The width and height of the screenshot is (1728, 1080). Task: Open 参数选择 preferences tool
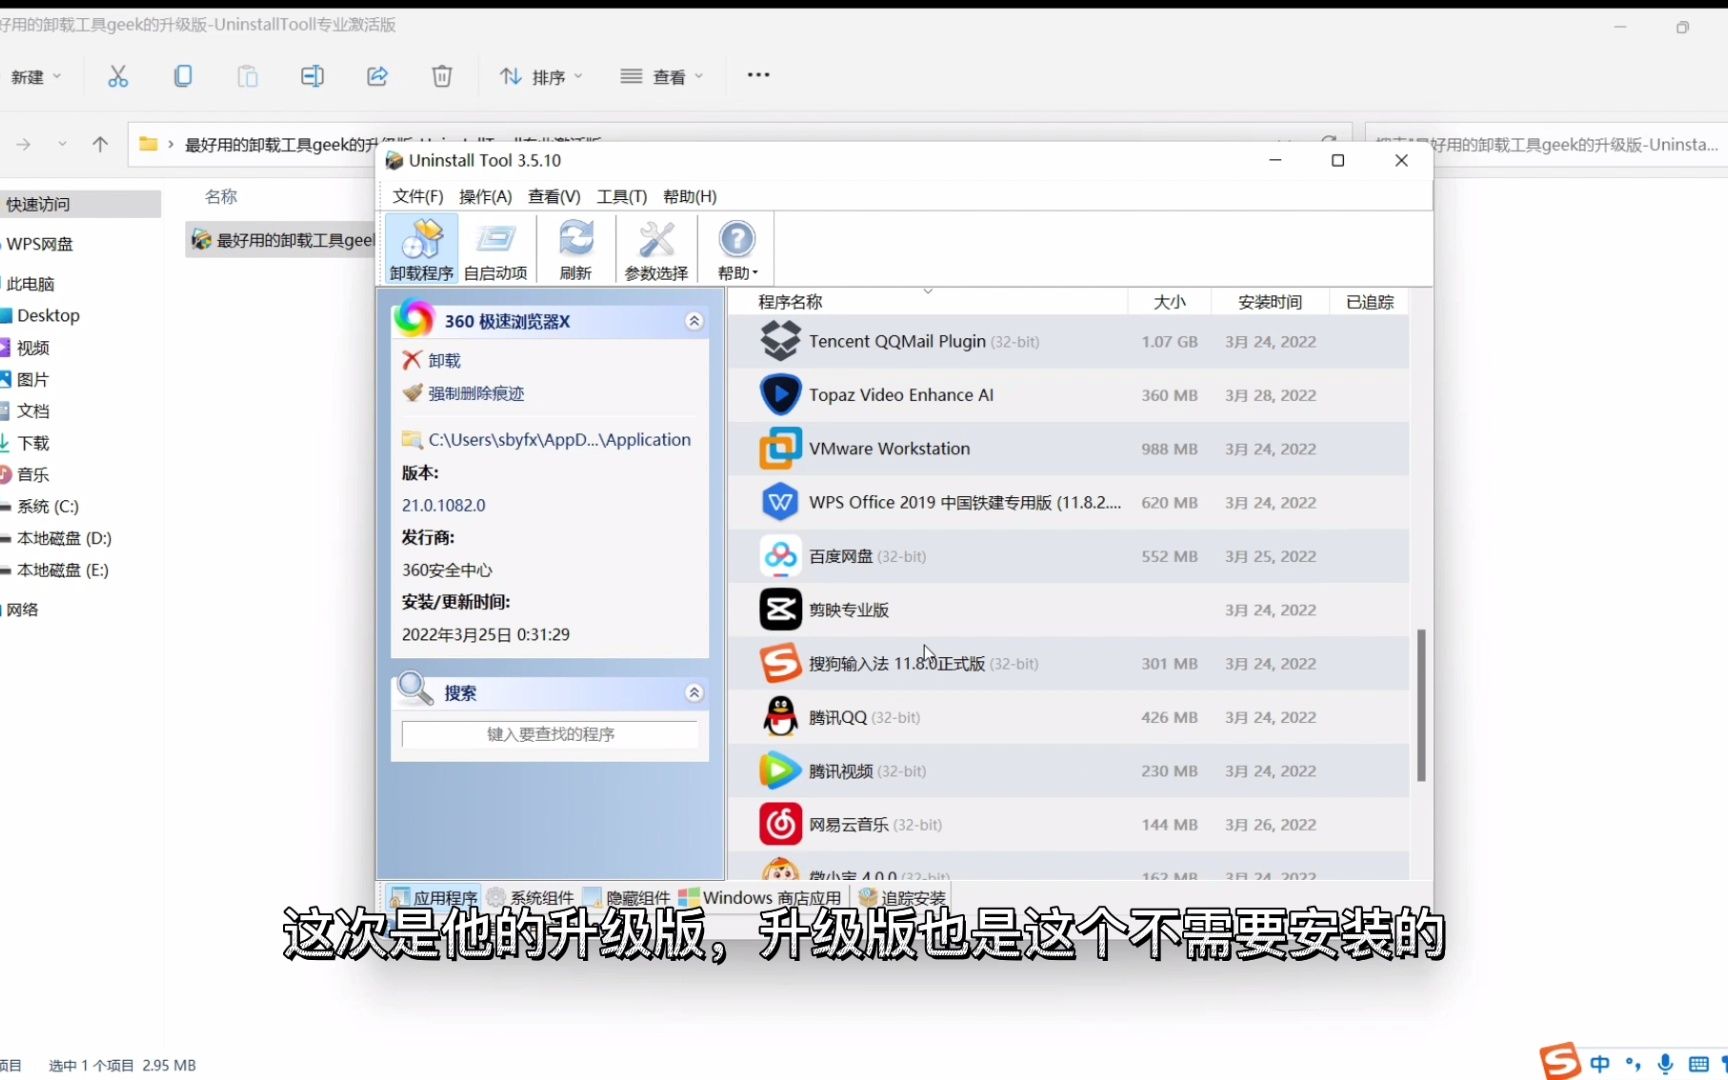click(x=656, y=249)
